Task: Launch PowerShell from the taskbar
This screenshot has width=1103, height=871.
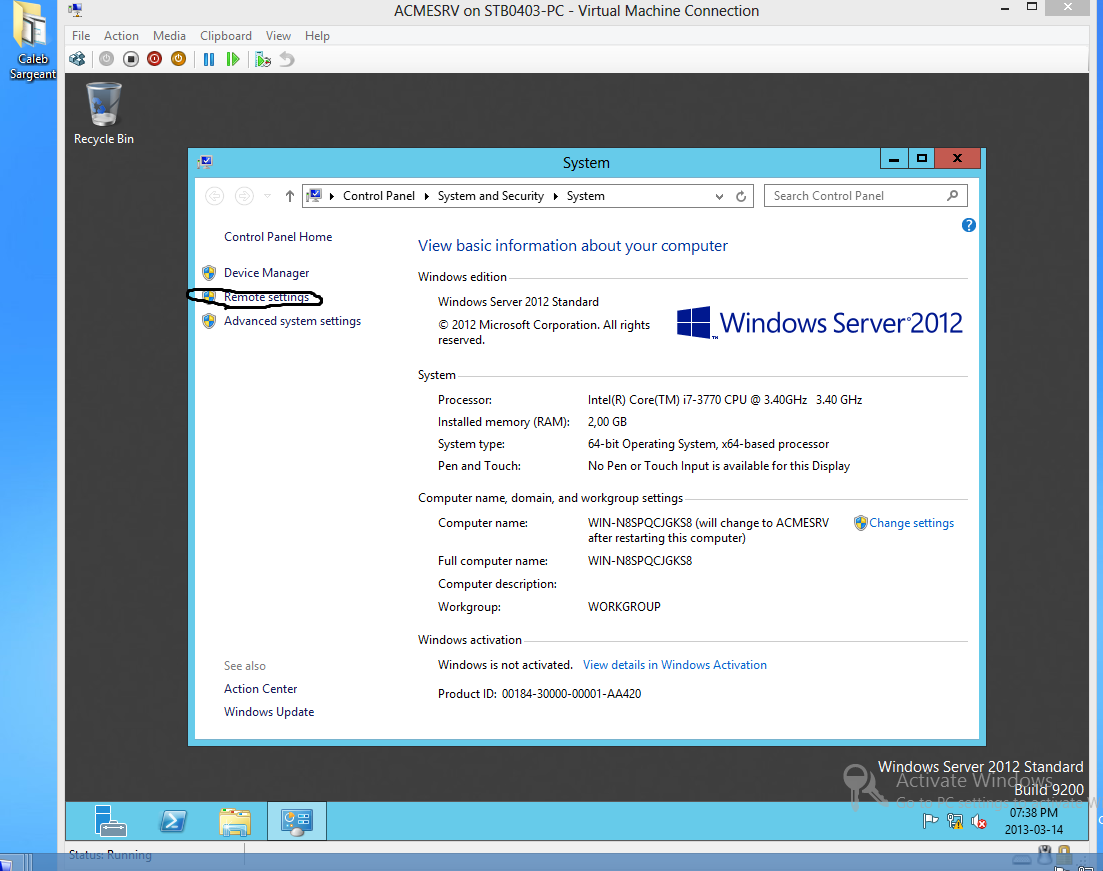Action: [x=172, y=821]
